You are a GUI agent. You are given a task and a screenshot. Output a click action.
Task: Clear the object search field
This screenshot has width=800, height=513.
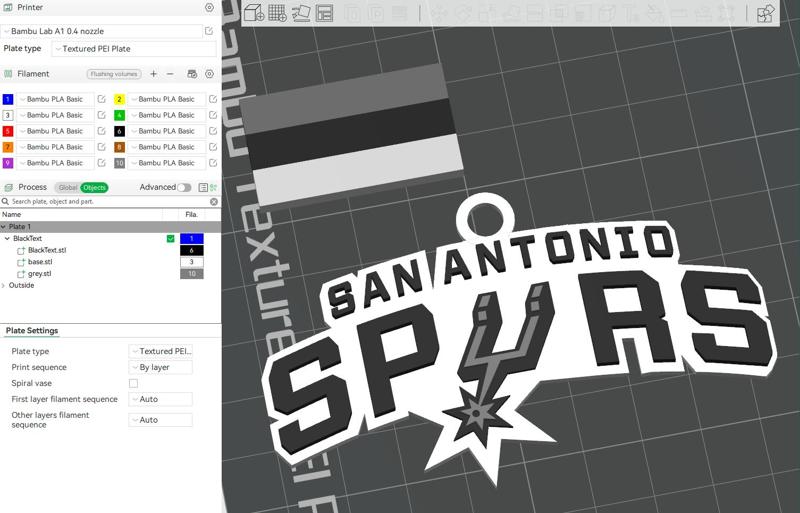click(214, 202)
